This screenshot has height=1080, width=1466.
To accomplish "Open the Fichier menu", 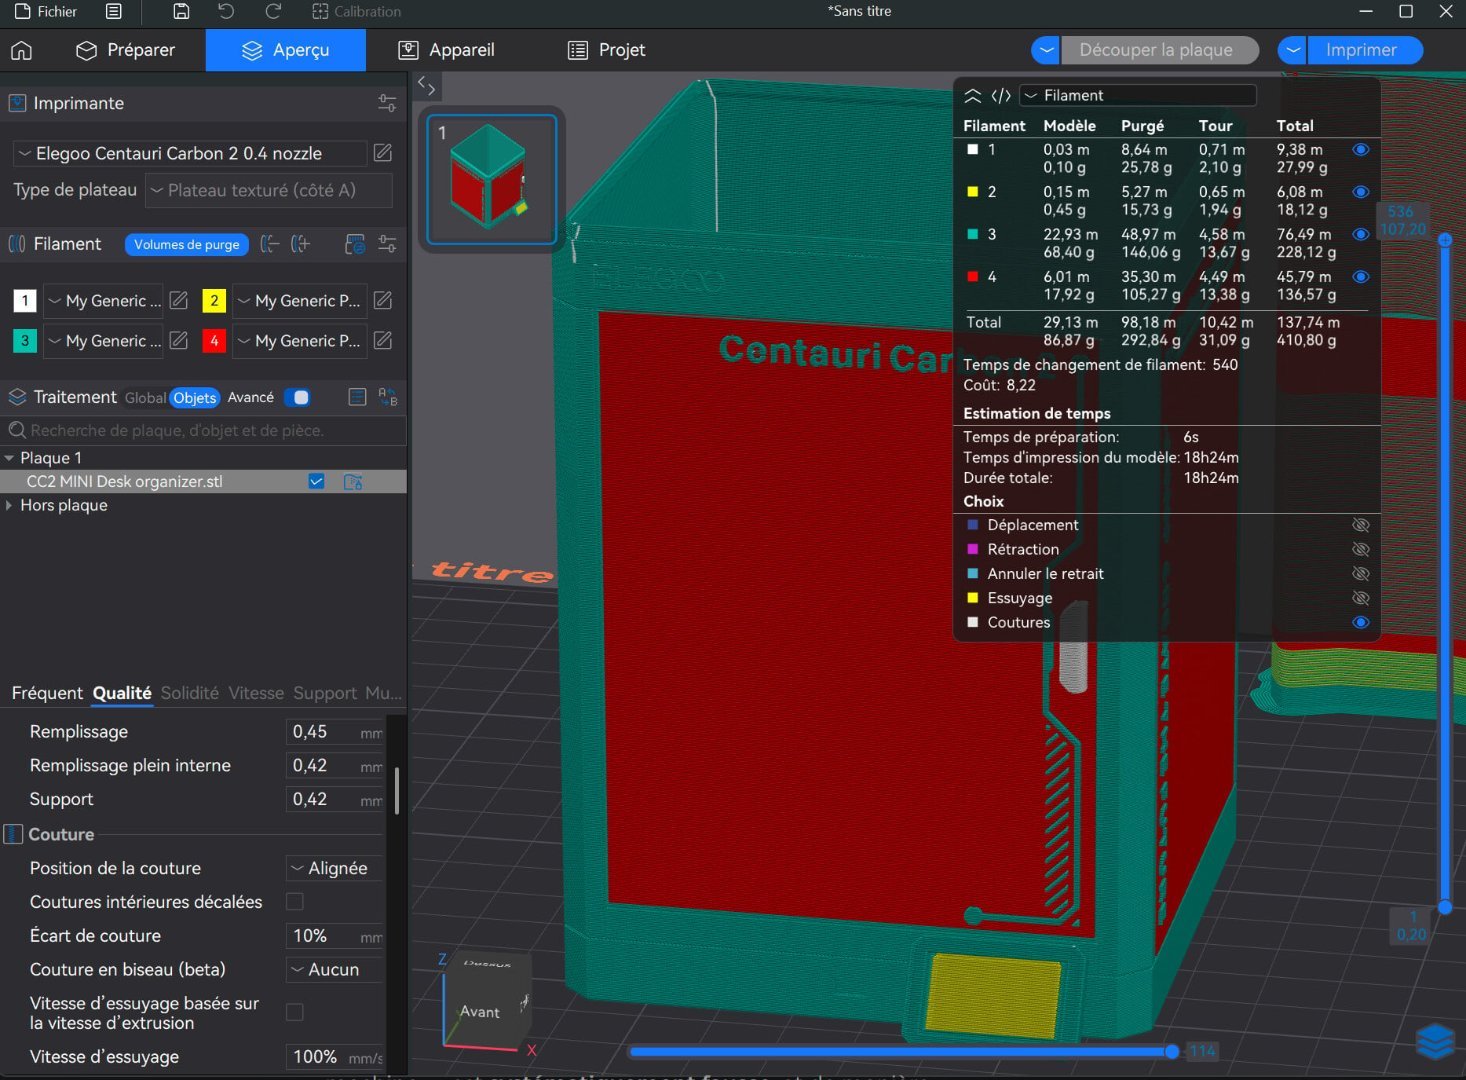I will tap(45, 12).
